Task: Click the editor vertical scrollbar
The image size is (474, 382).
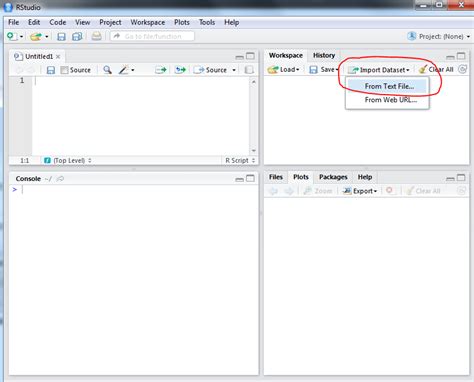Action: point(253,116)
